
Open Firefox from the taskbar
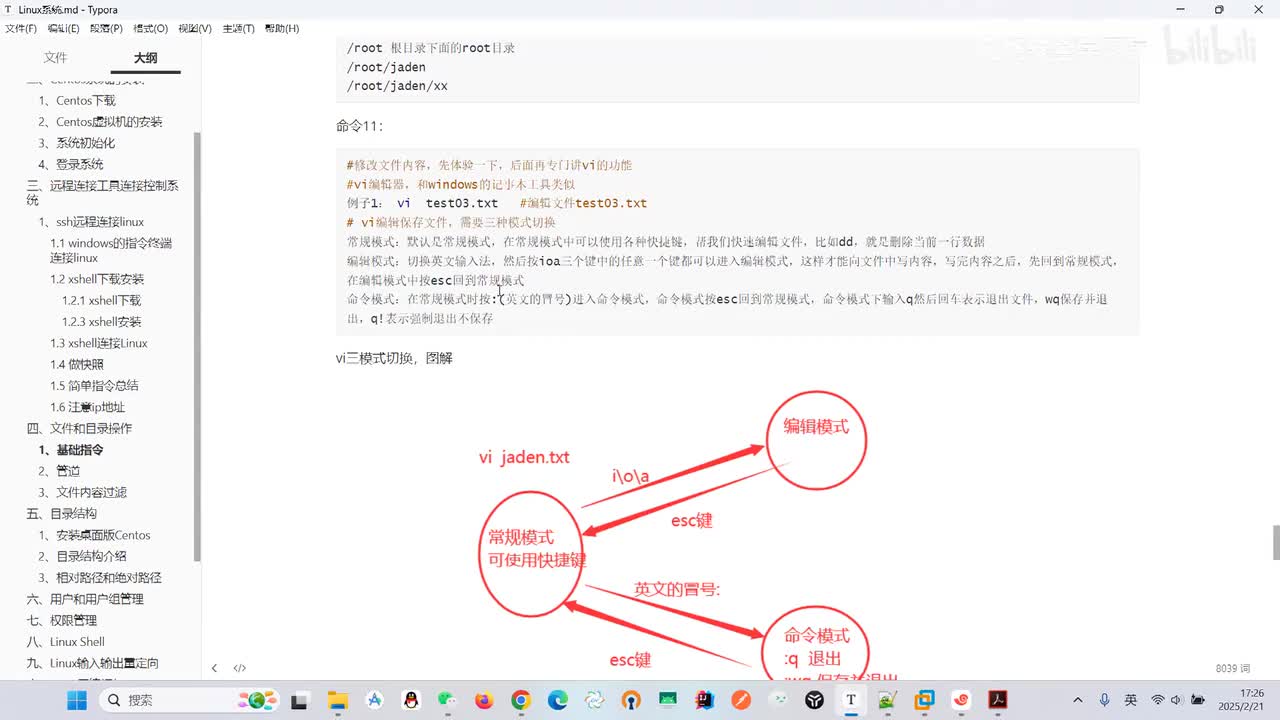484,700
